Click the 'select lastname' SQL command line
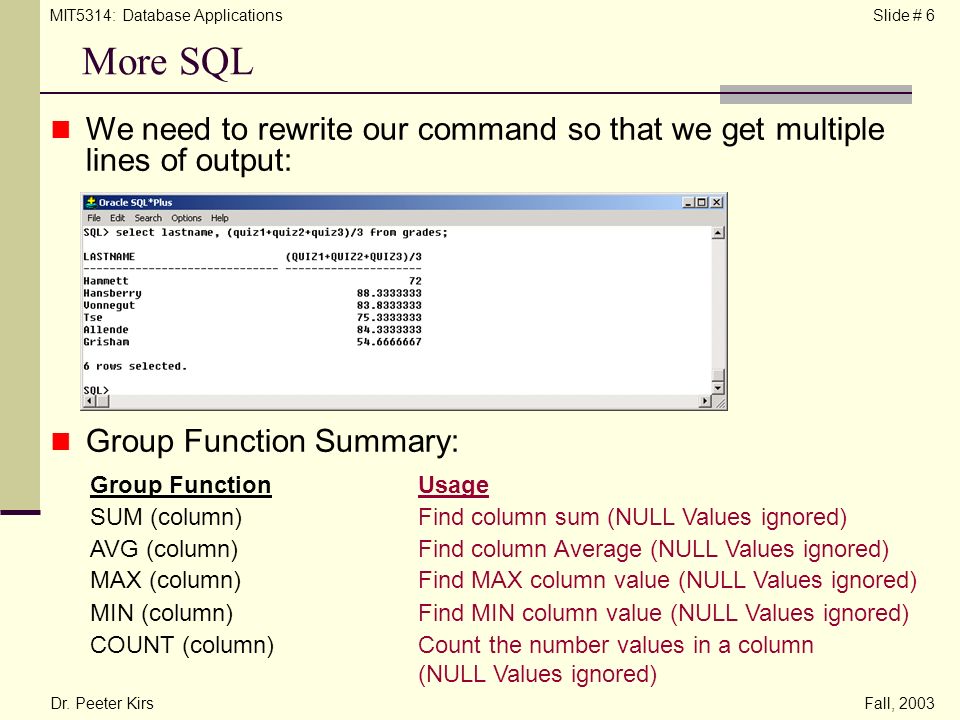 pos(266,233)
